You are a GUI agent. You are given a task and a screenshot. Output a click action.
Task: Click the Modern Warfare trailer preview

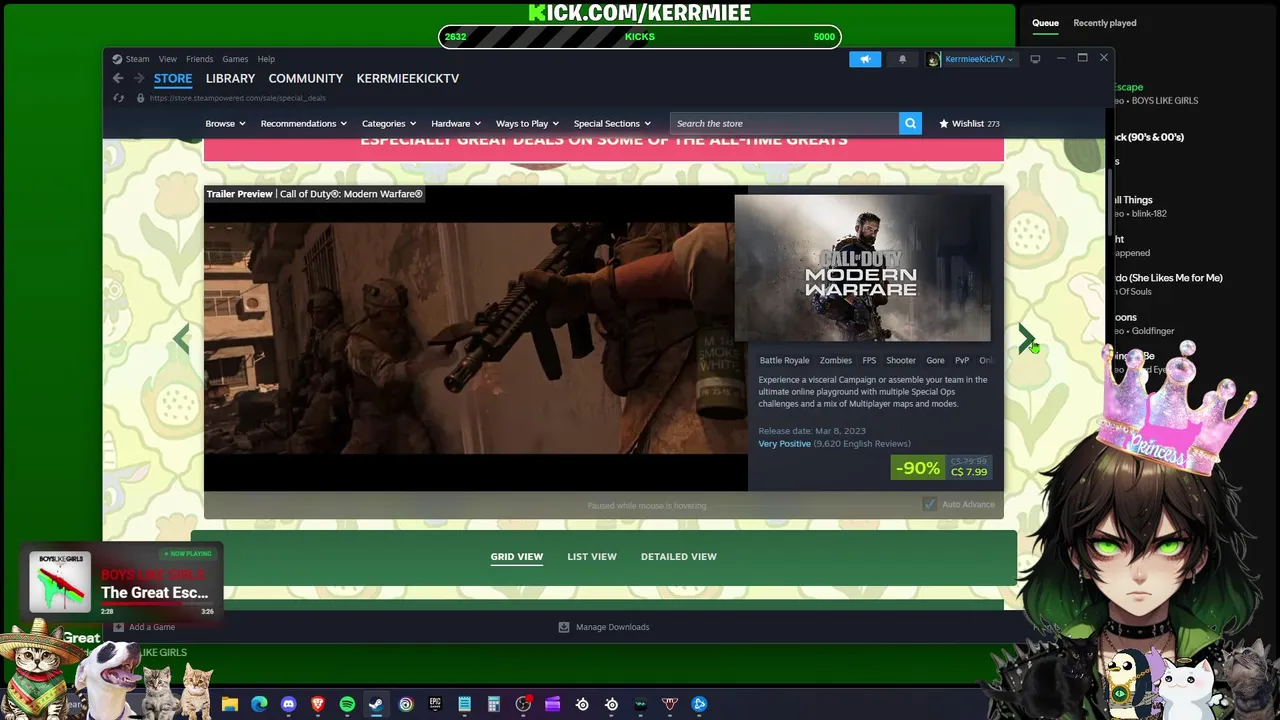coord(476,338)
